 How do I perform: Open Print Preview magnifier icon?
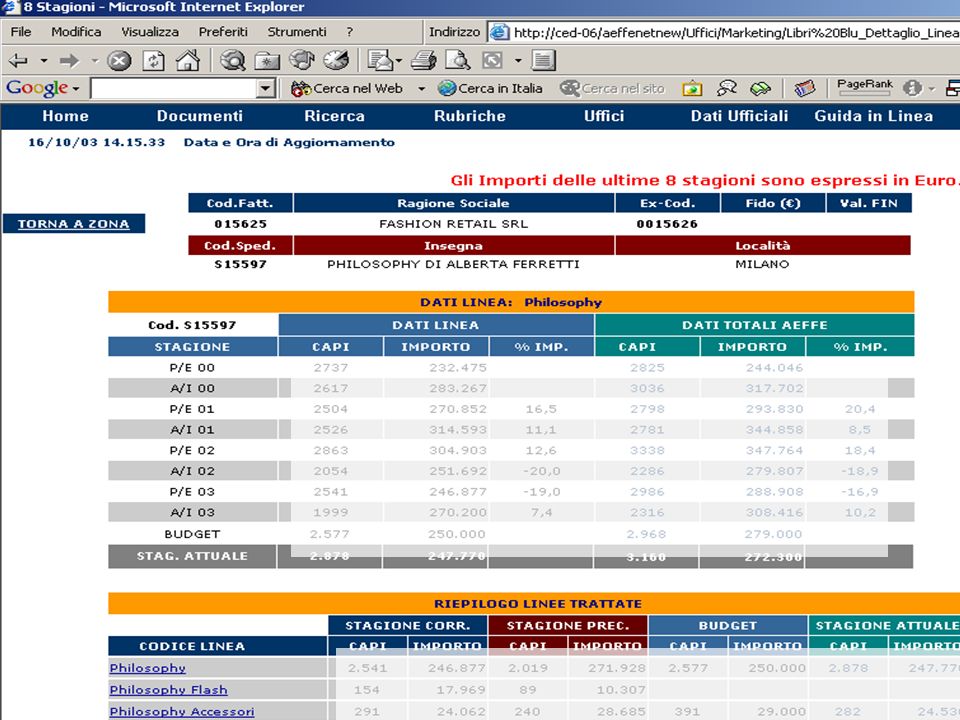(x=457, y=60)
